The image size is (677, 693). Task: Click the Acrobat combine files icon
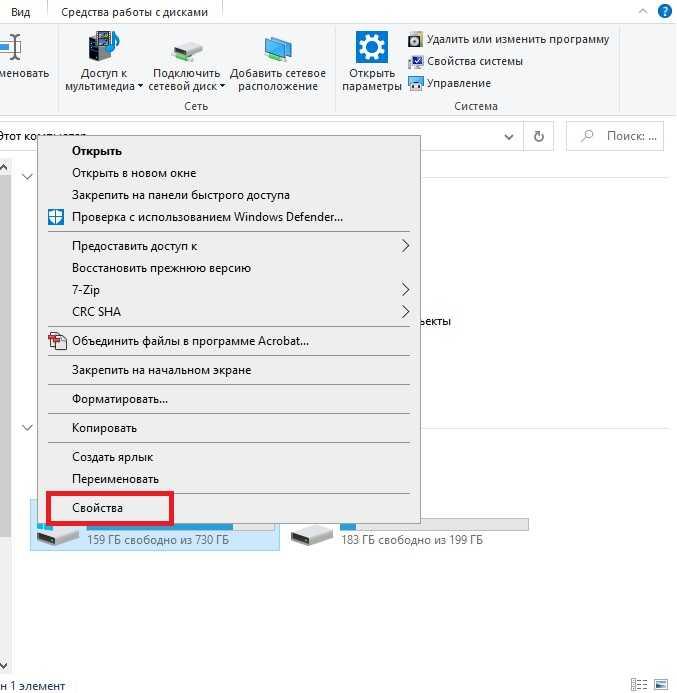coord(57,341)
